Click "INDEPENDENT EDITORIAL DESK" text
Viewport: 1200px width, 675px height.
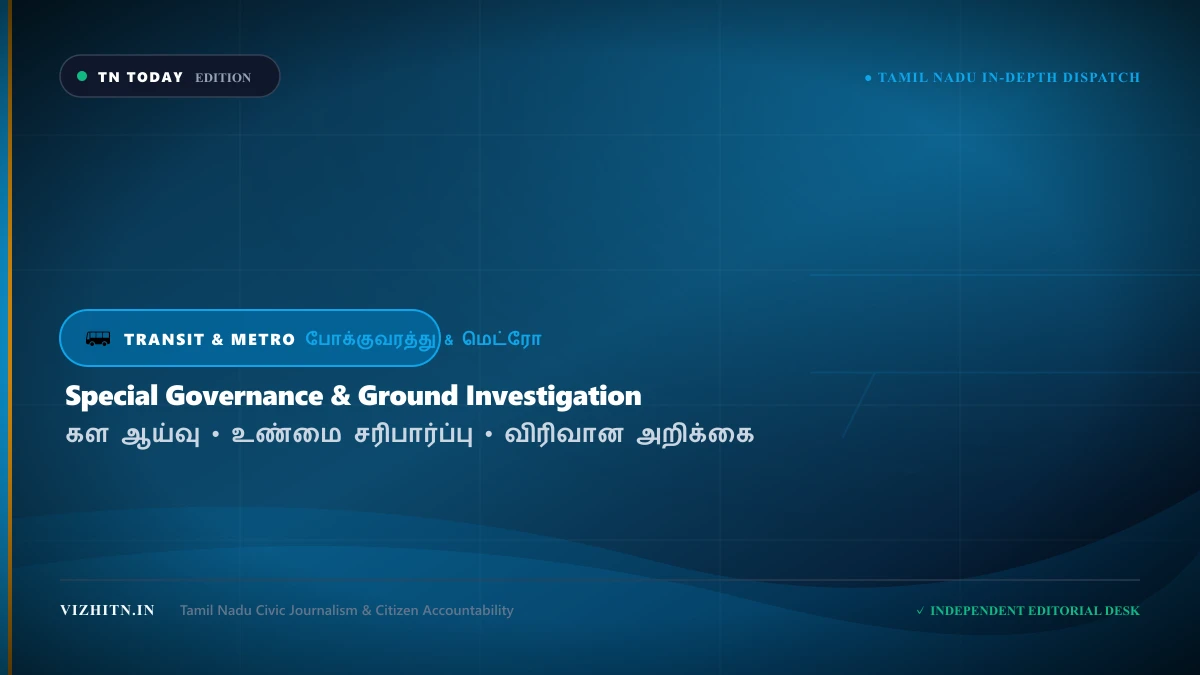coord(1035,611)
